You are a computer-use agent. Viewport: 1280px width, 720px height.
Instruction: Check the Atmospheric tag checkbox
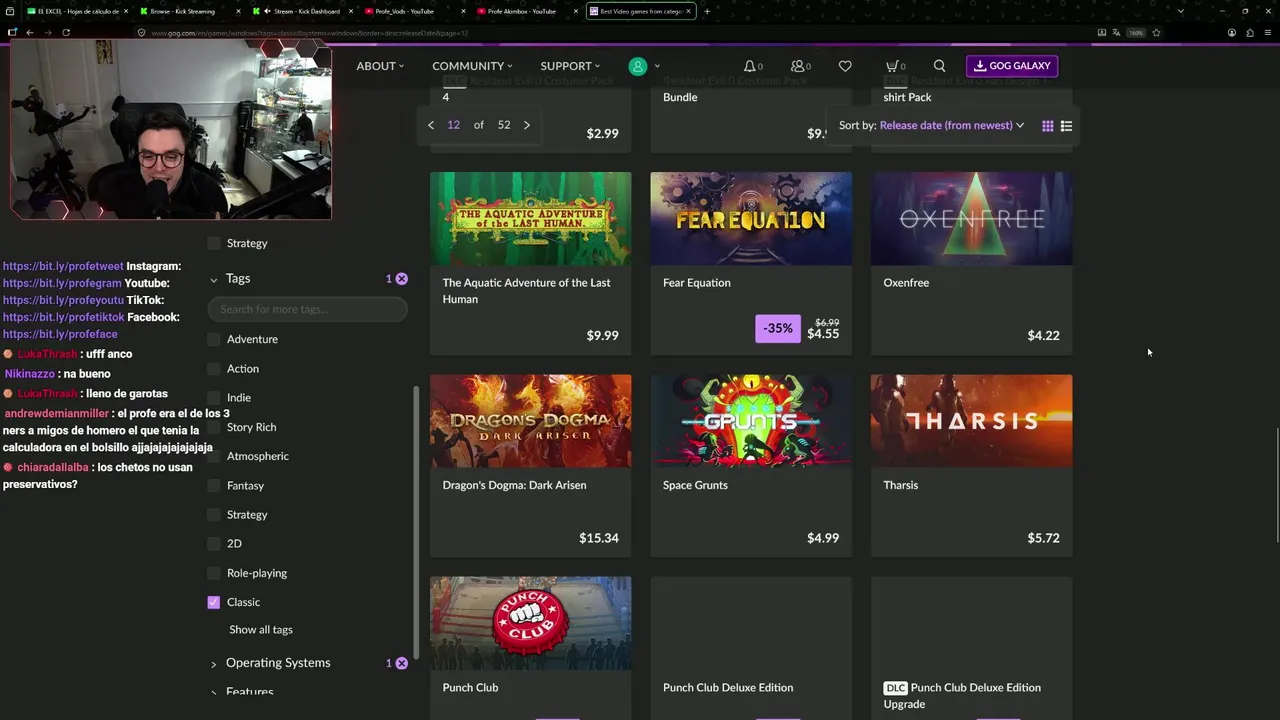pyautogui.click(x=213, y=456)
